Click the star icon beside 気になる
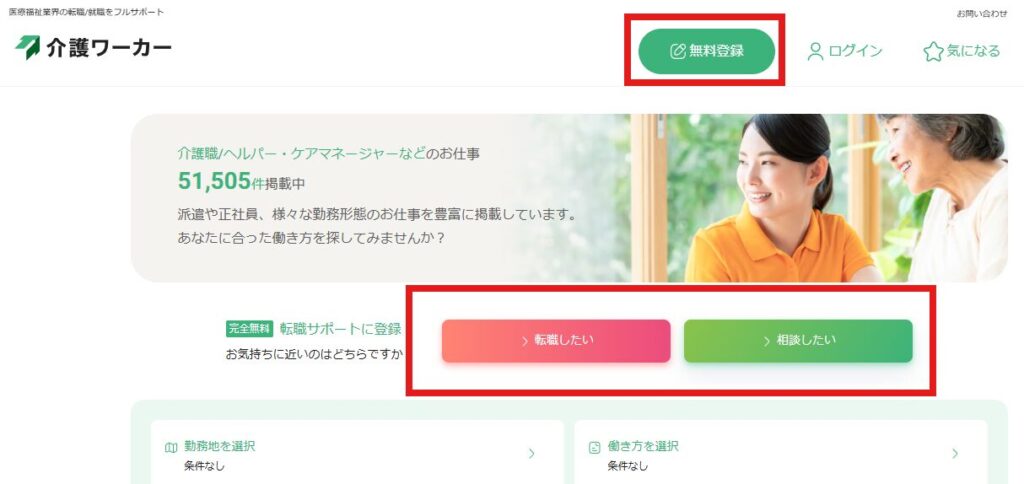Viewport: 1024px width, 484px height. pyautogui.click(x=933, y=52)
